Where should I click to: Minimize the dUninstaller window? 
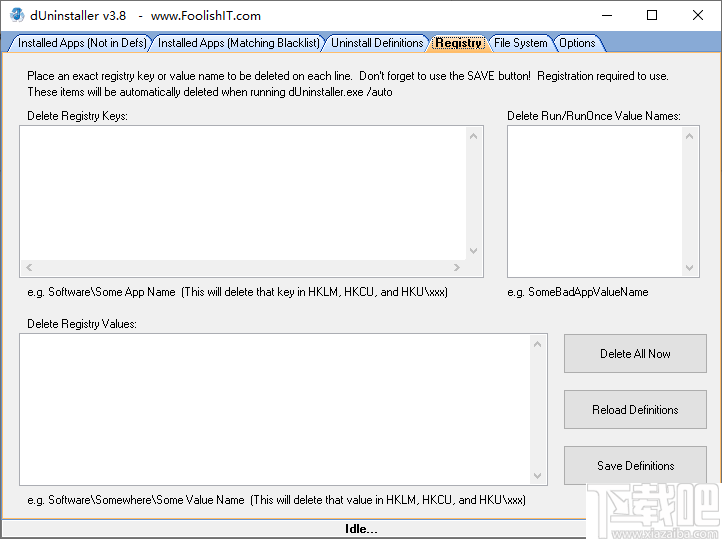click(607, 15)
